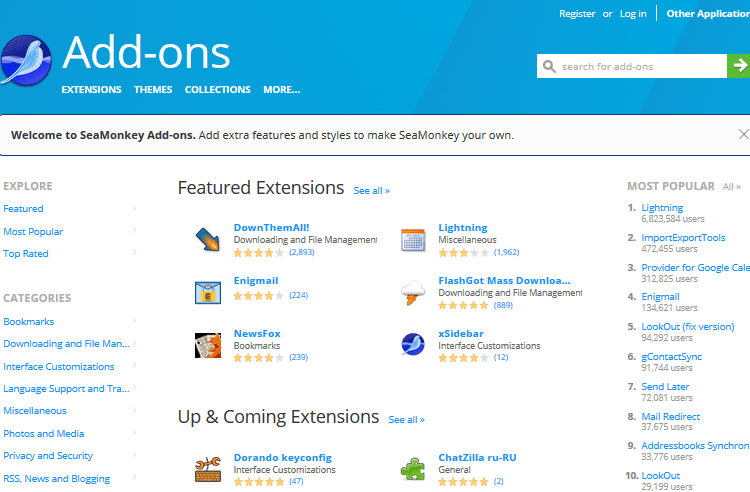Expand the Top Rated row chevron
Image resolution: width=750 pixels, height=492 pixels.
click(x=134, y=252)
